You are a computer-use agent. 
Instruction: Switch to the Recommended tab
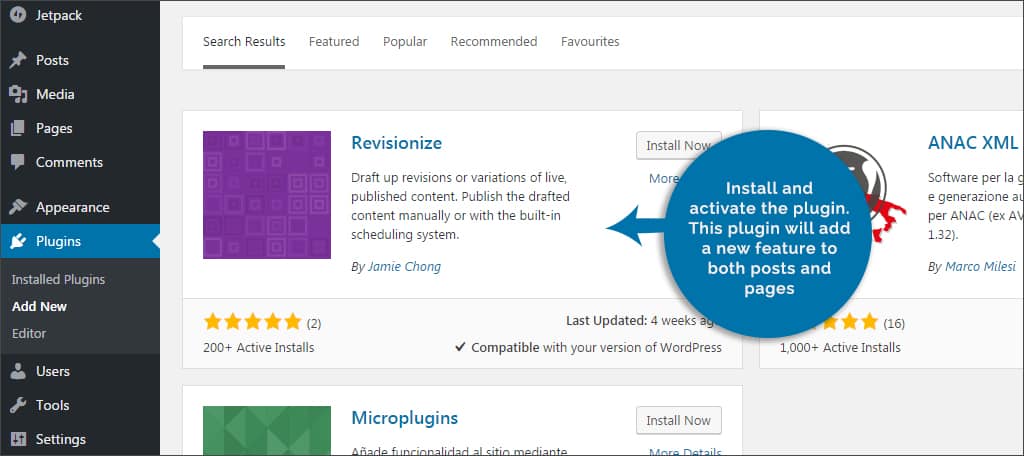pyautogui.click(x=494, y=42)
